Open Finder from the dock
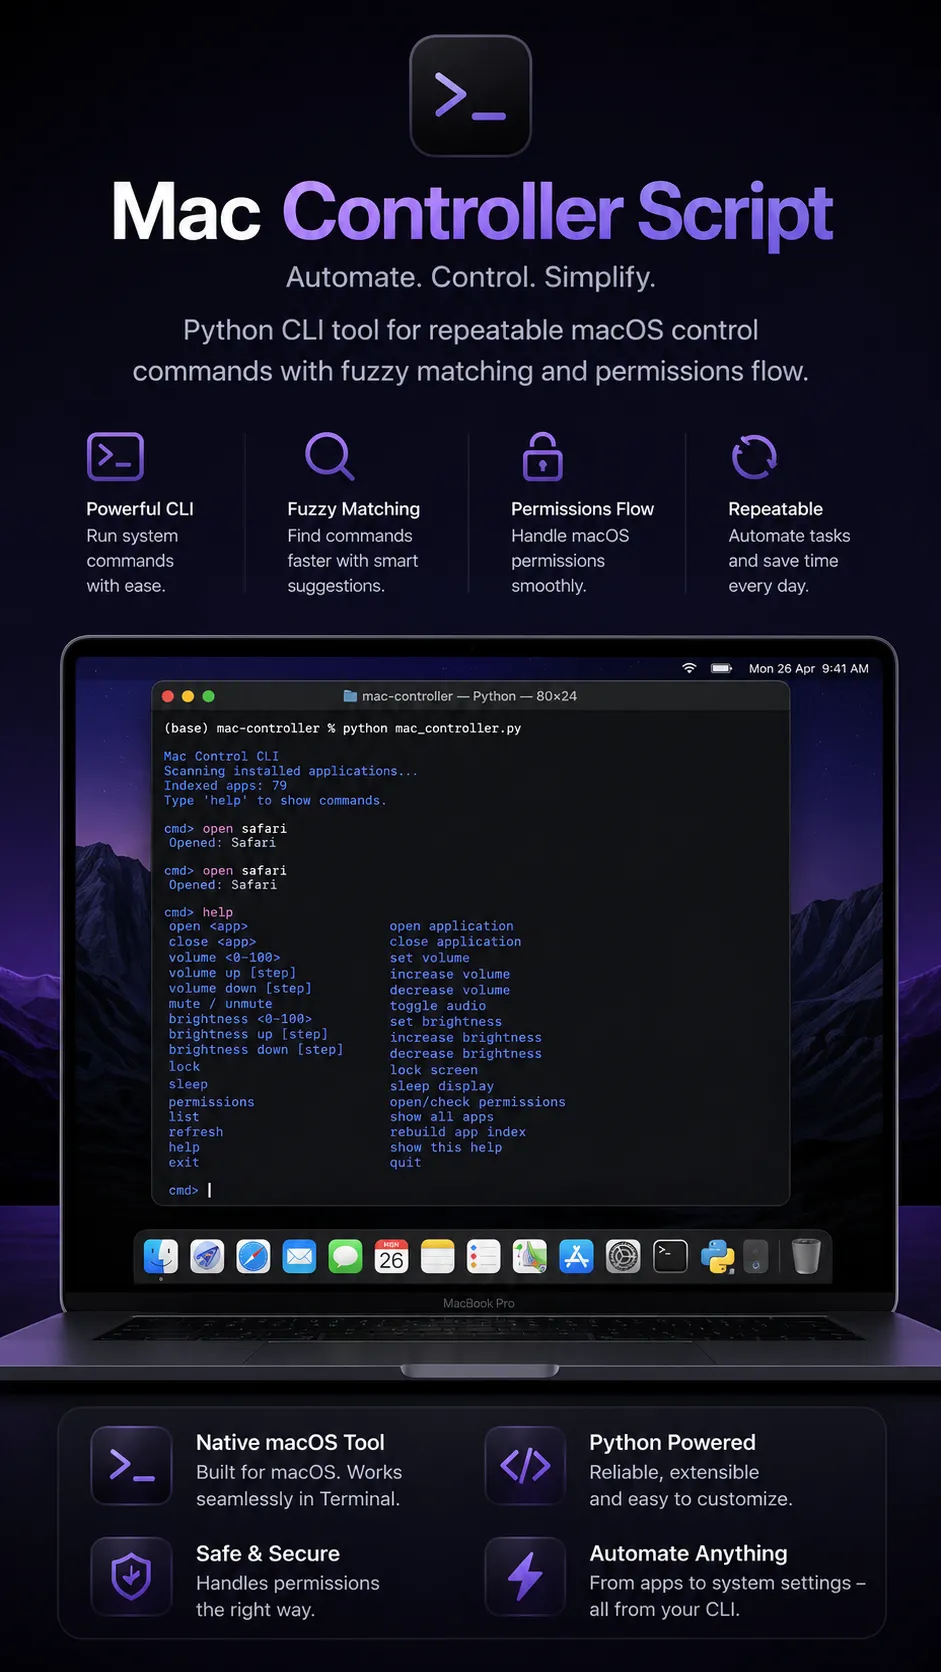 [161, 1257]
